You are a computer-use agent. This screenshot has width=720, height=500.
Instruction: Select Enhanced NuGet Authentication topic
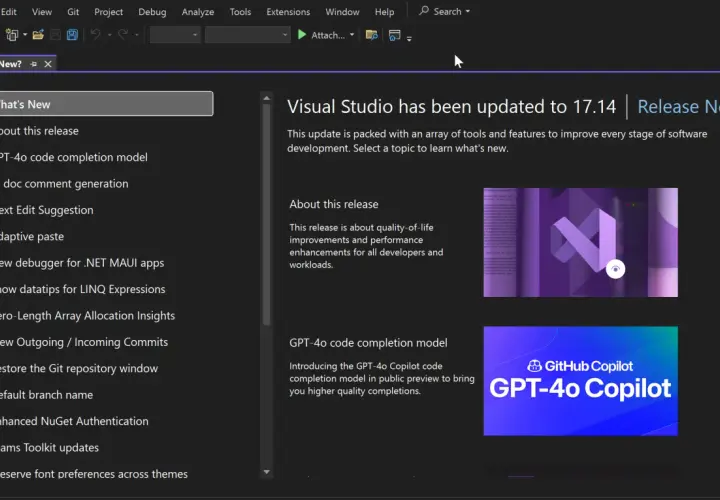pyautogui.click(x=74, y=421)
